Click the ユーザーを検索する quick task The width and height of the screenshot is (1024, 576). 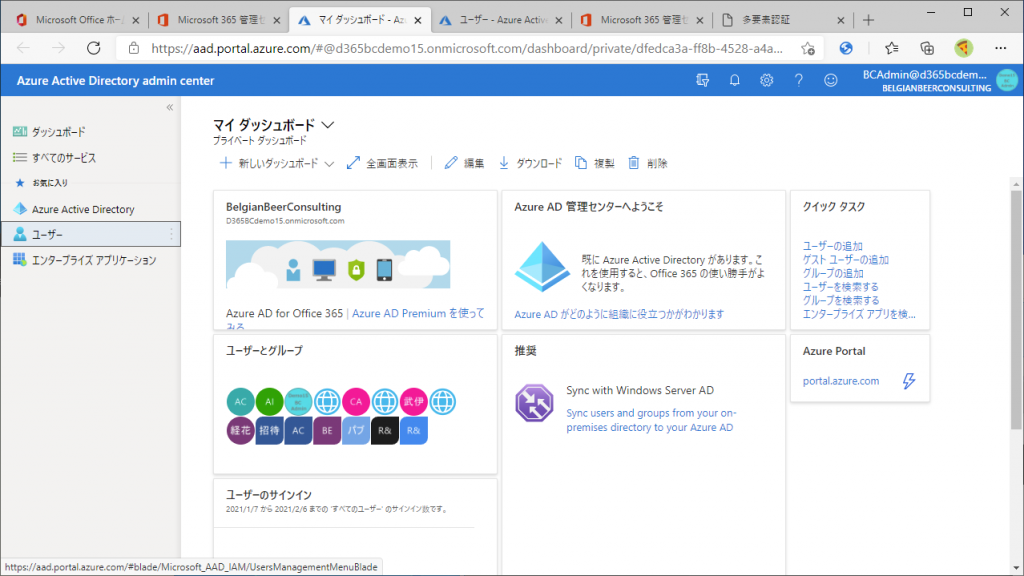[x=840, y=287]
